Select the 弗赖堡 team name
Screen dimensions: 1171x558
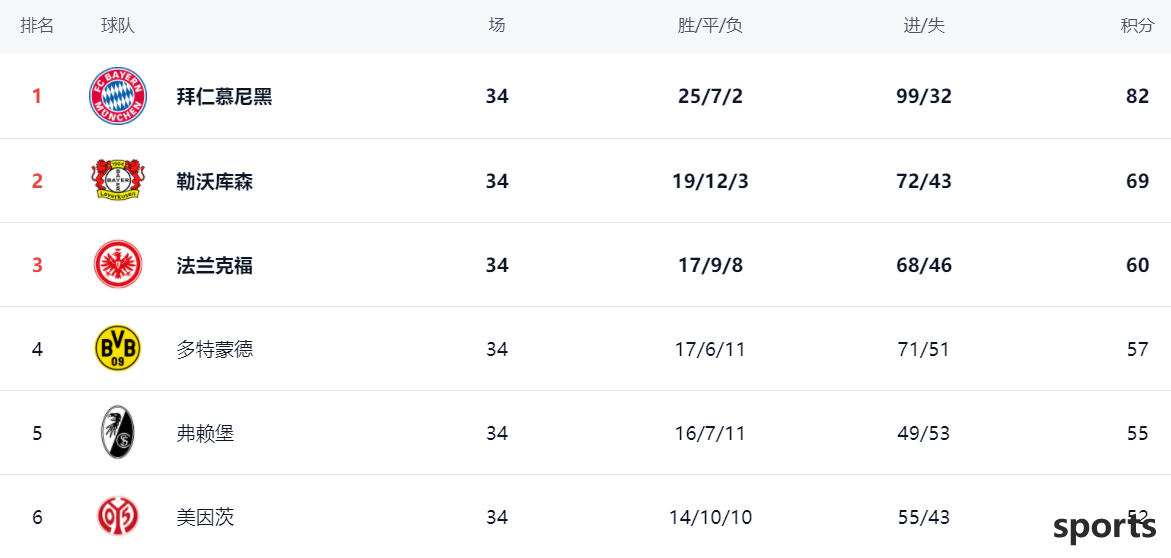click(x=205, y=433)
